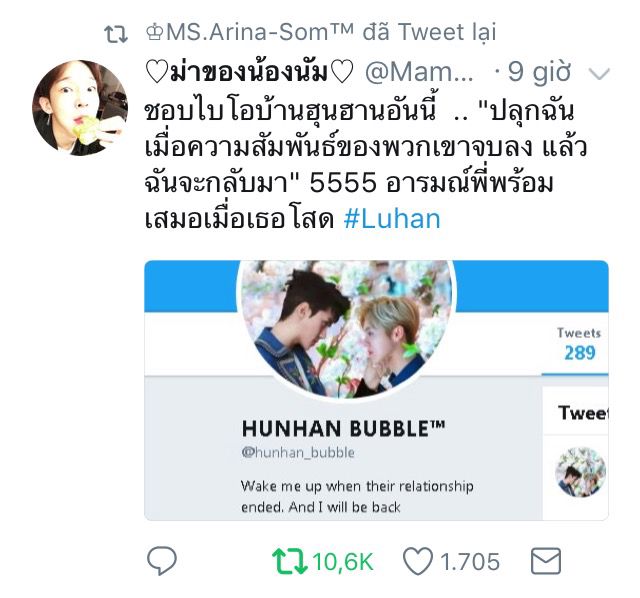
Task: Open the direct message envelope icon
Action: (x=546, y=561)
